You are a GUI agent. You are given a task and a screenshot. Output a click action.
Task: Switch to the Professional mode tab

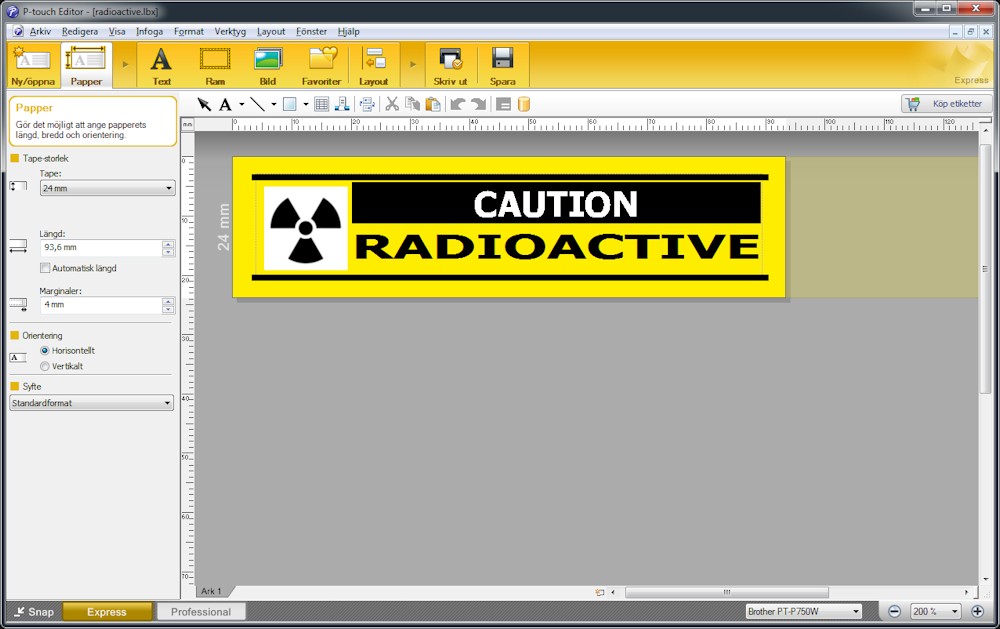tap(201, 612)
